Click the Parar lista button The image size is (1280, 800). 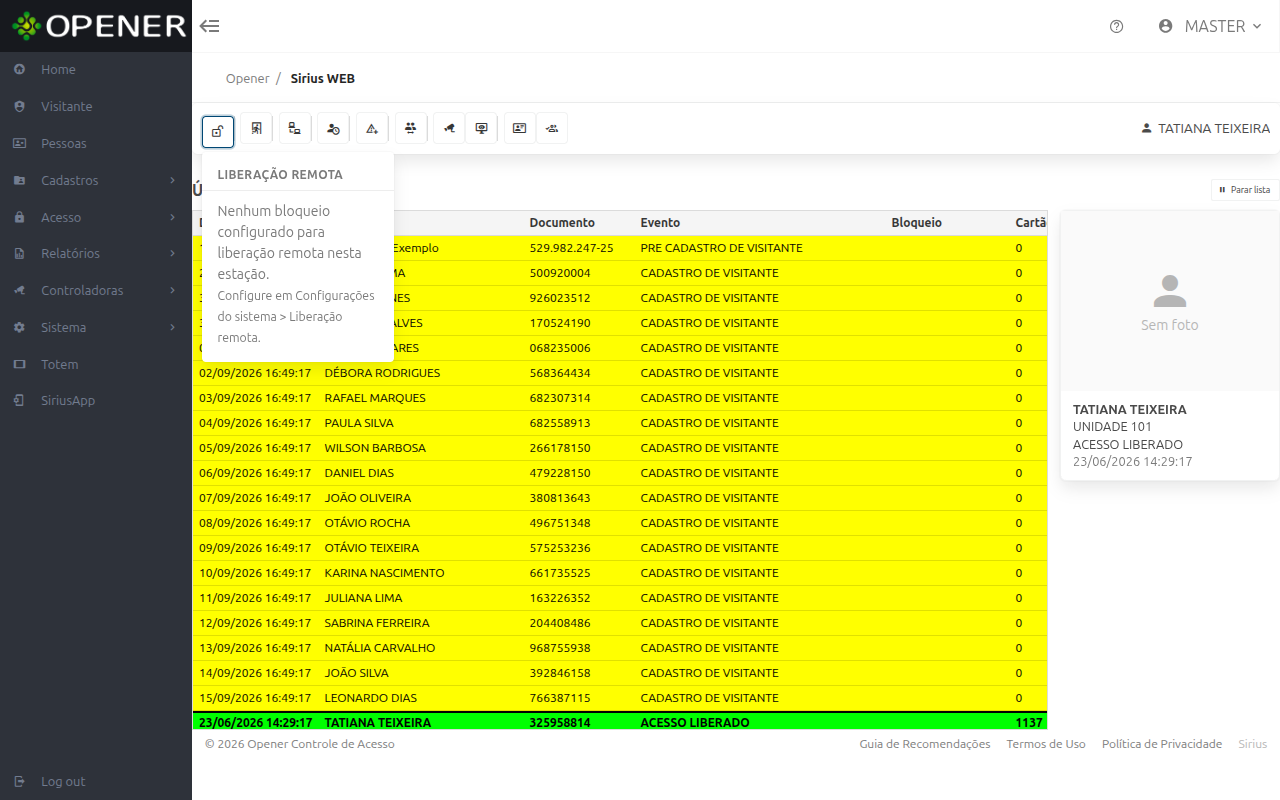[x=1245, y=189]
